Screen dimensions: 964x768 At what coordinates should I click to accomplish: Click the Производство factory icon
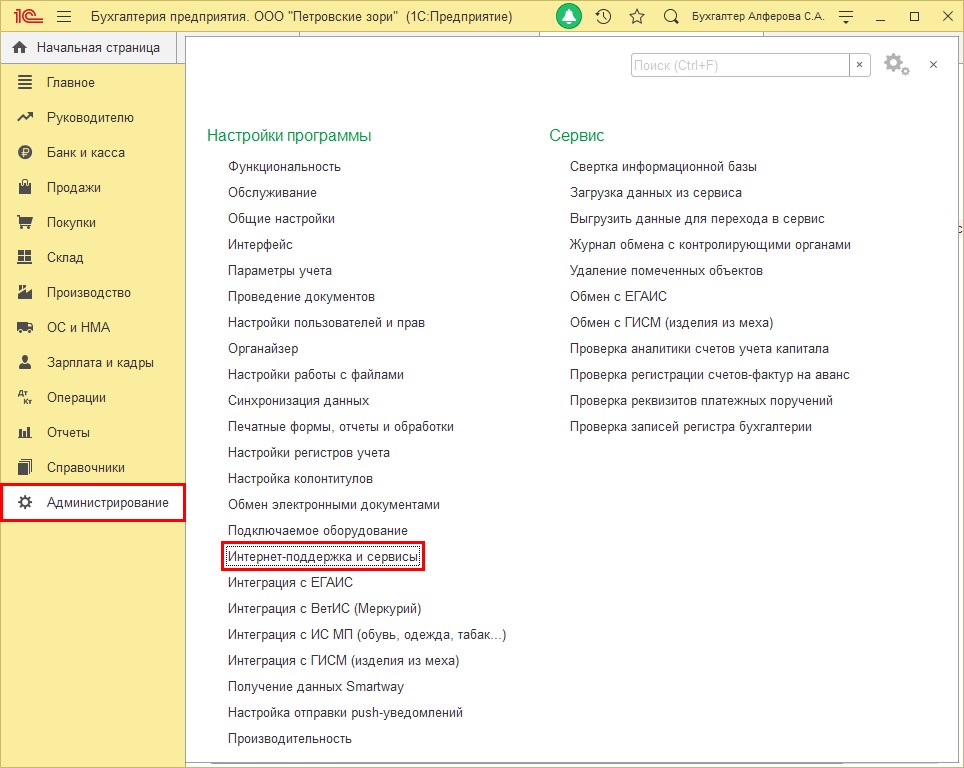(x=25, y=292)
